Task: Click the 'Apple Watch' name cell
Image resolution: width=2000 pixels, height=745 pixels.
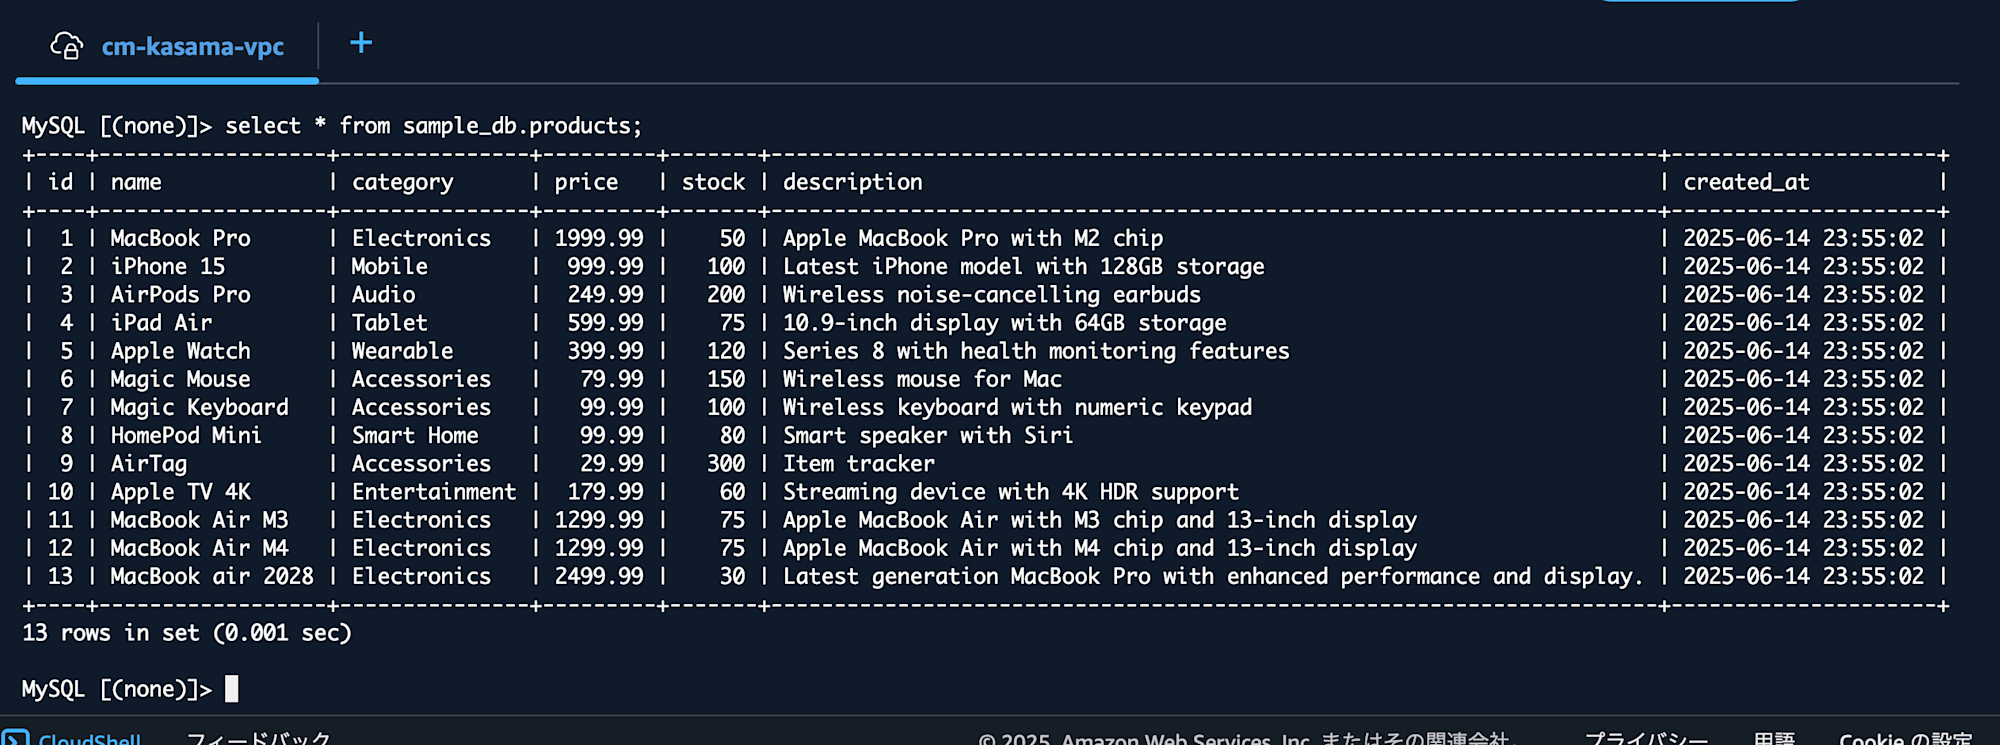Action: point(180,351)
